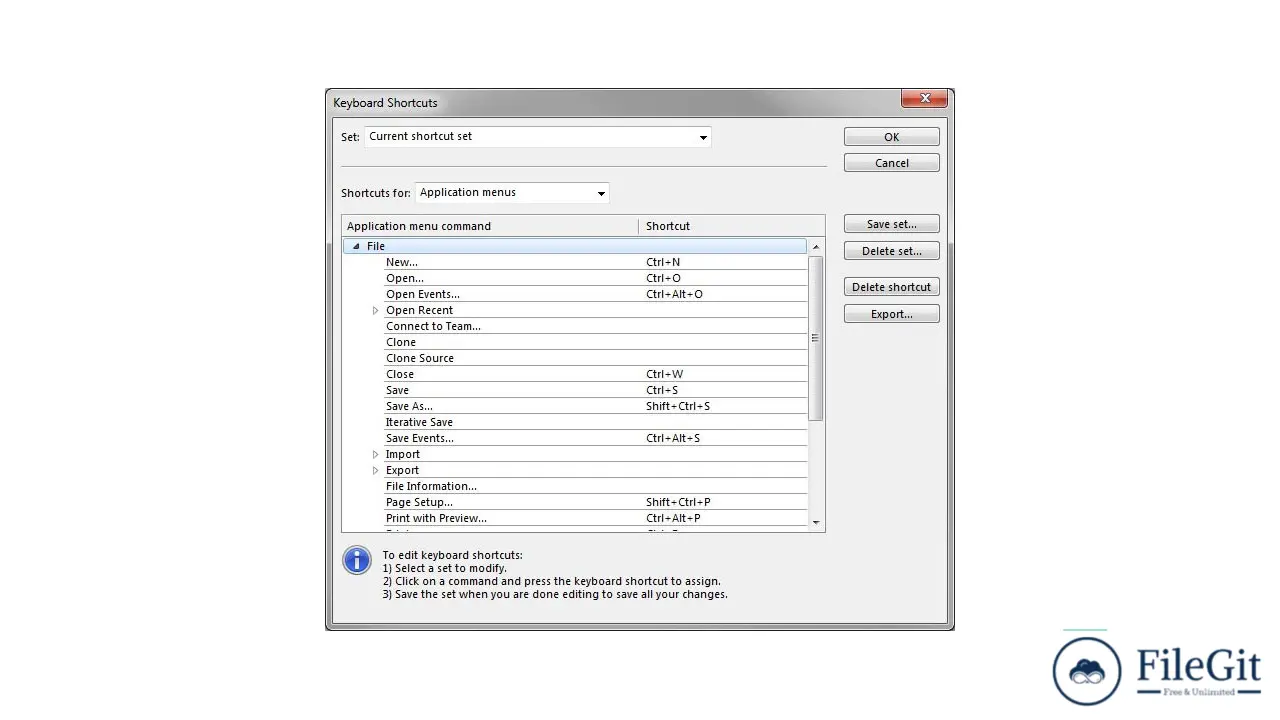Select the Close command row
1280x720 pixels.
595,374
